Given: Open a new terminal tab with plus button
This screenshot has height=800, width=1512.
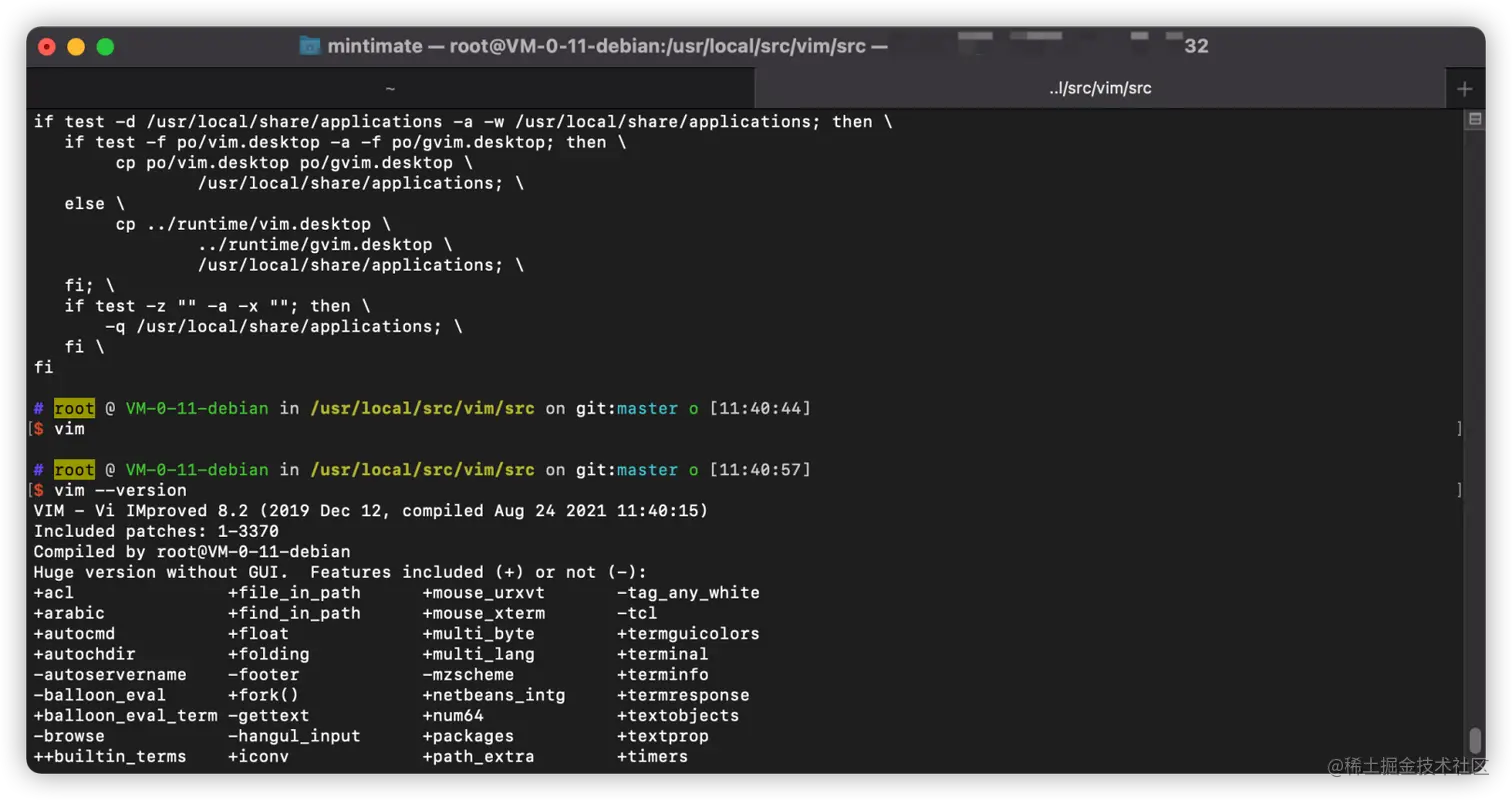Looking at the screenshot, I should click(x=1464, y=88).
